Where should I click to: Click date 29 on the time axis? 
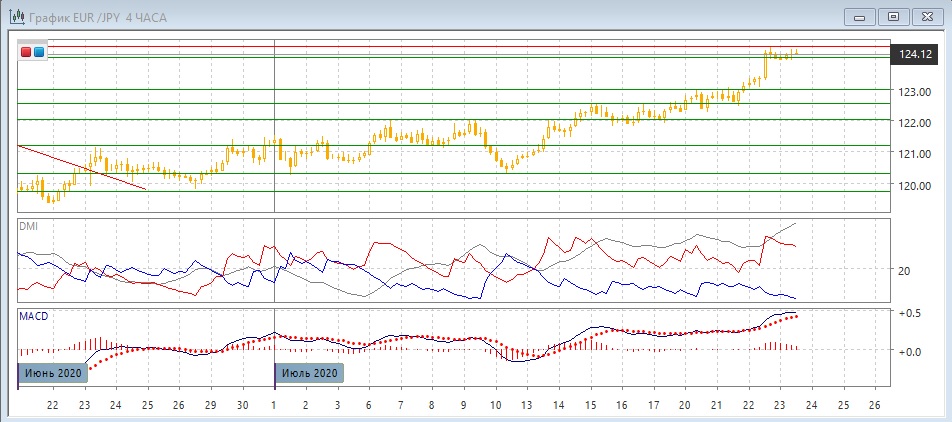(210, 404)
